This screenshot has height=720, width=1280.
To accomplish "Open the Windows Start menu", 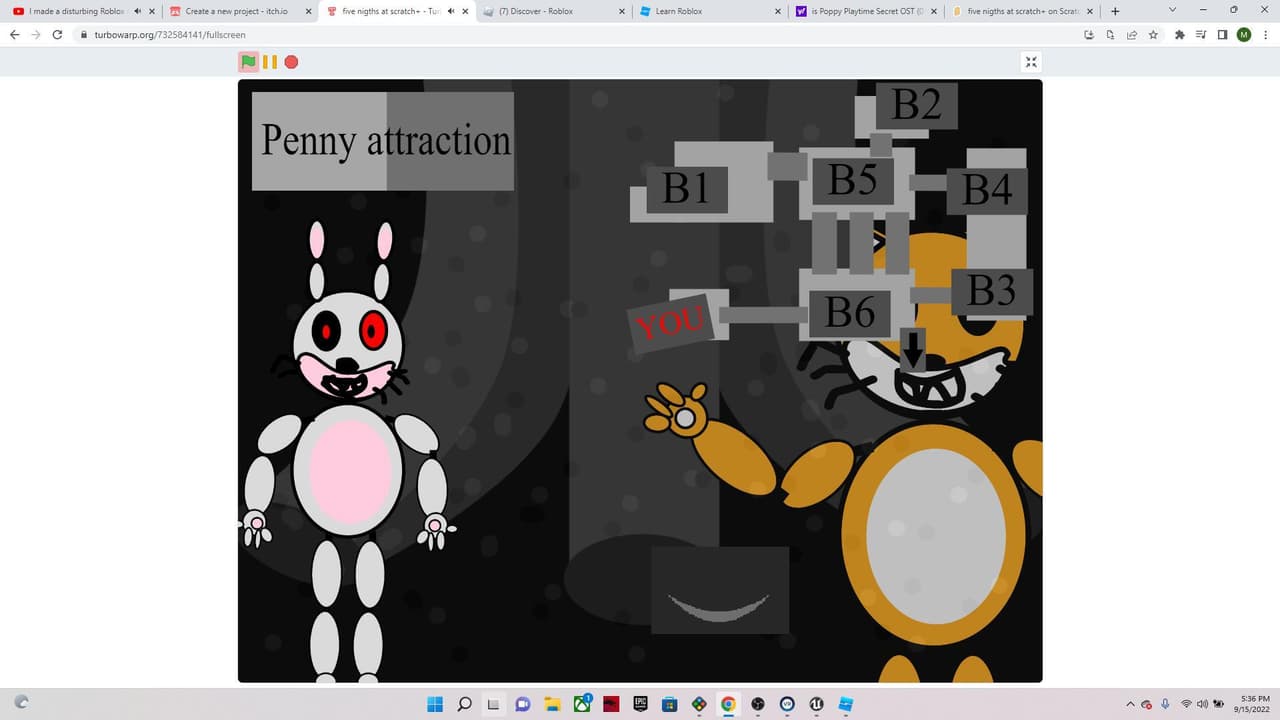I will coord(435,704).
